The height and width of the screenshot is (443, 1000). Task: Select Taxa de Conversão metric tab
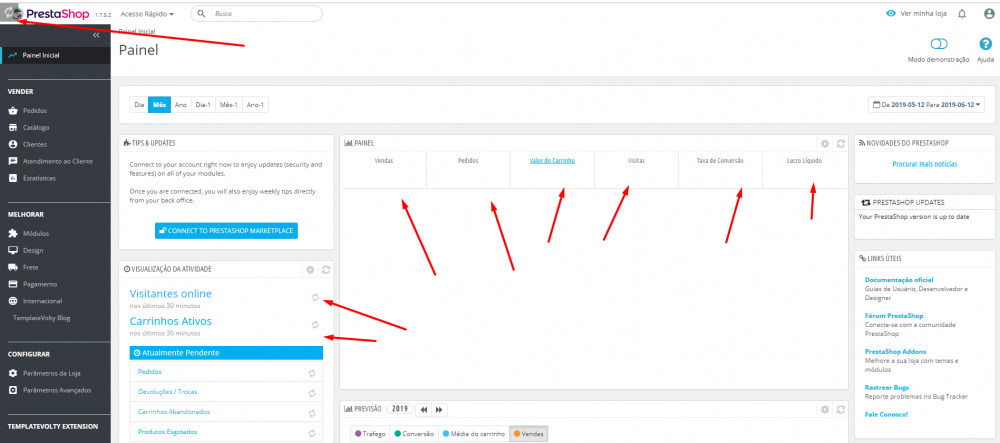tap(721, 170)
